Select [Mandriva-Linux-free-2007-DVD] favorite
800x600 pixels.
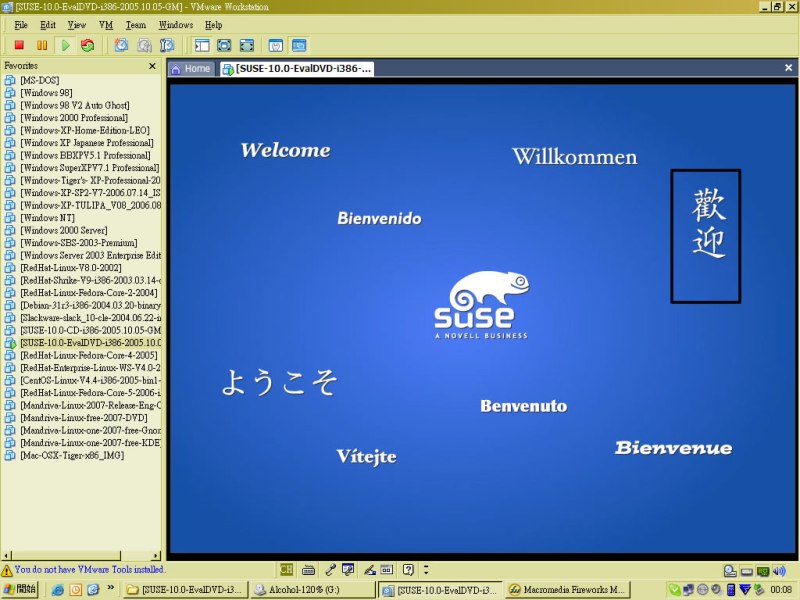tap(84, 418)
